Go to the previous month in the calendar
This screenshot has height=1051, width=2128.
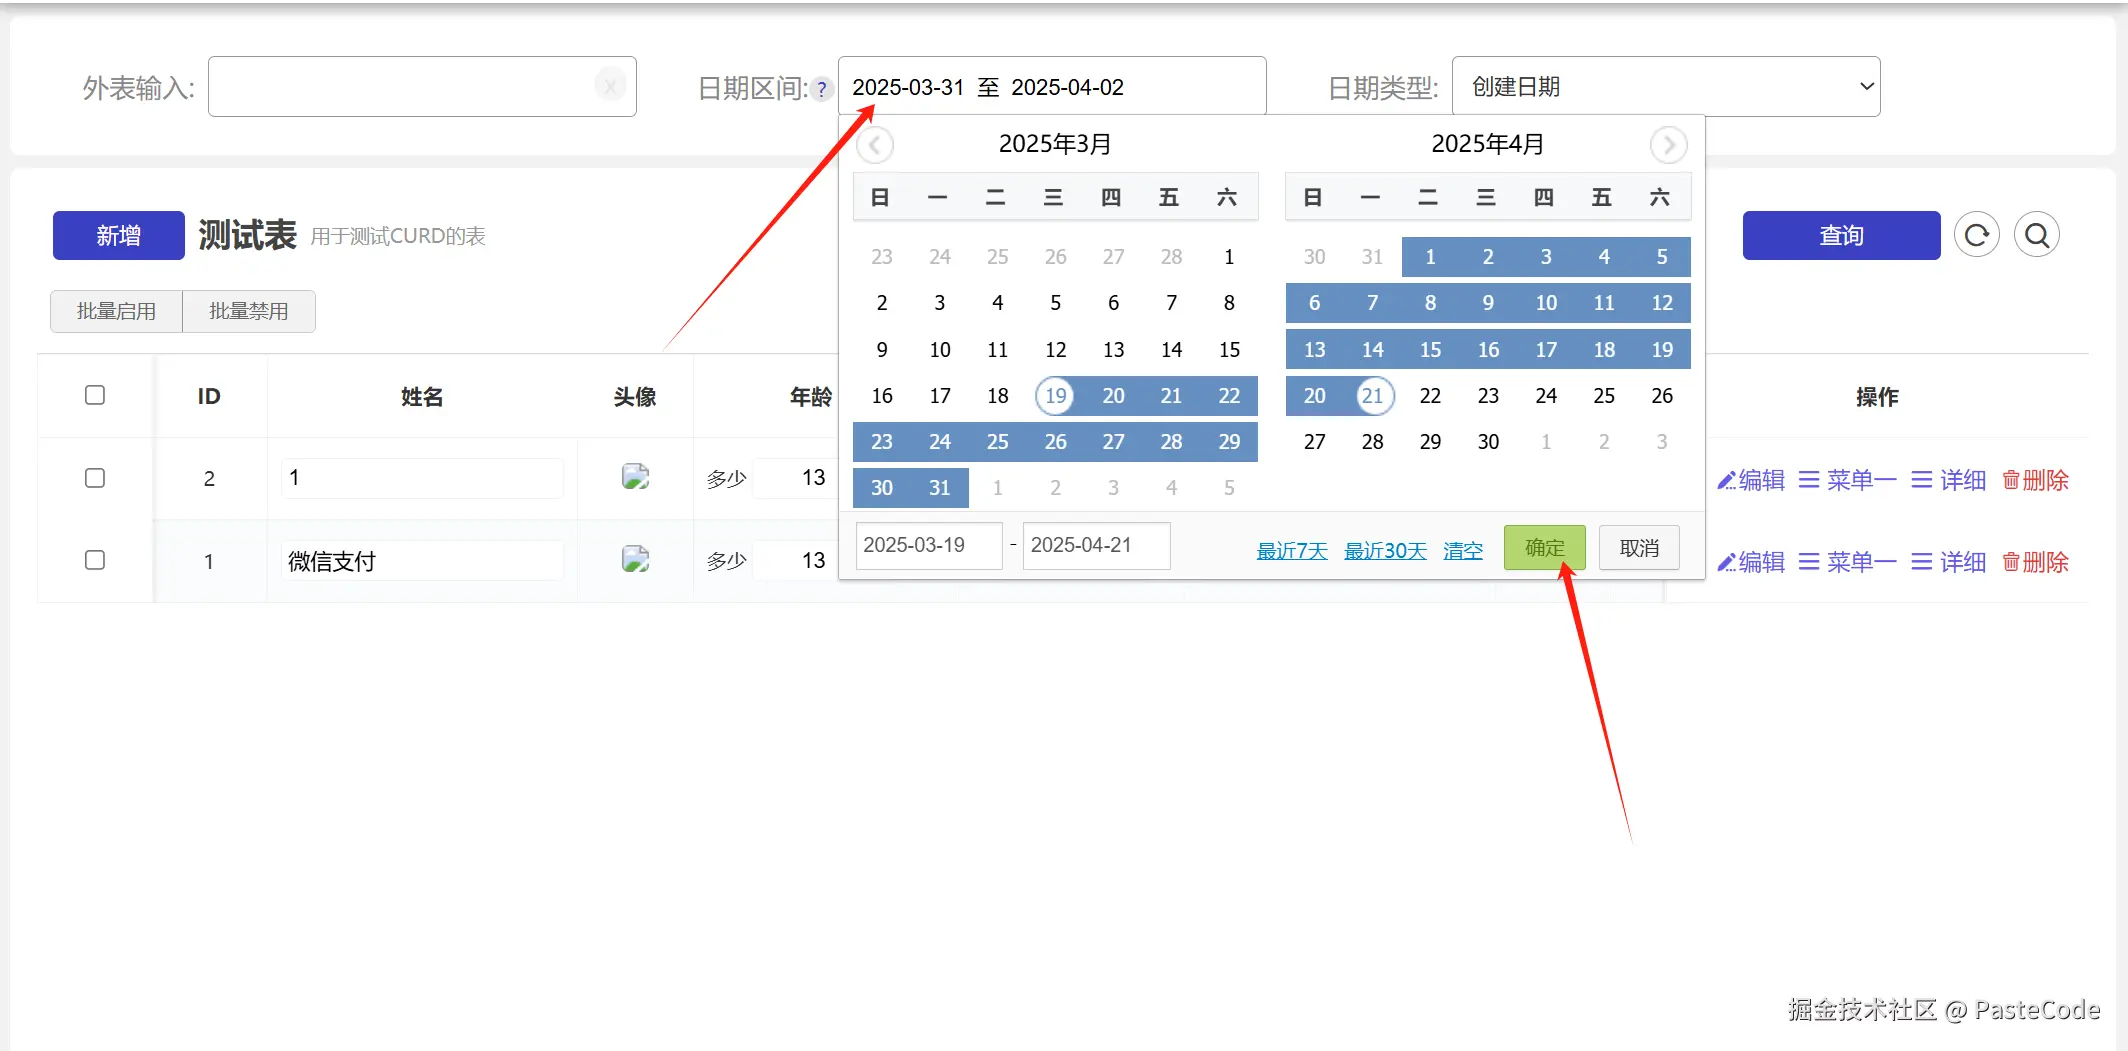[875, 144]
